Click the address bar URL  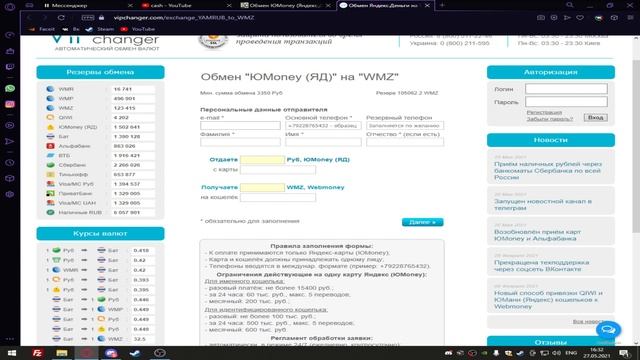pyautogui.click(x=184, y=18)
